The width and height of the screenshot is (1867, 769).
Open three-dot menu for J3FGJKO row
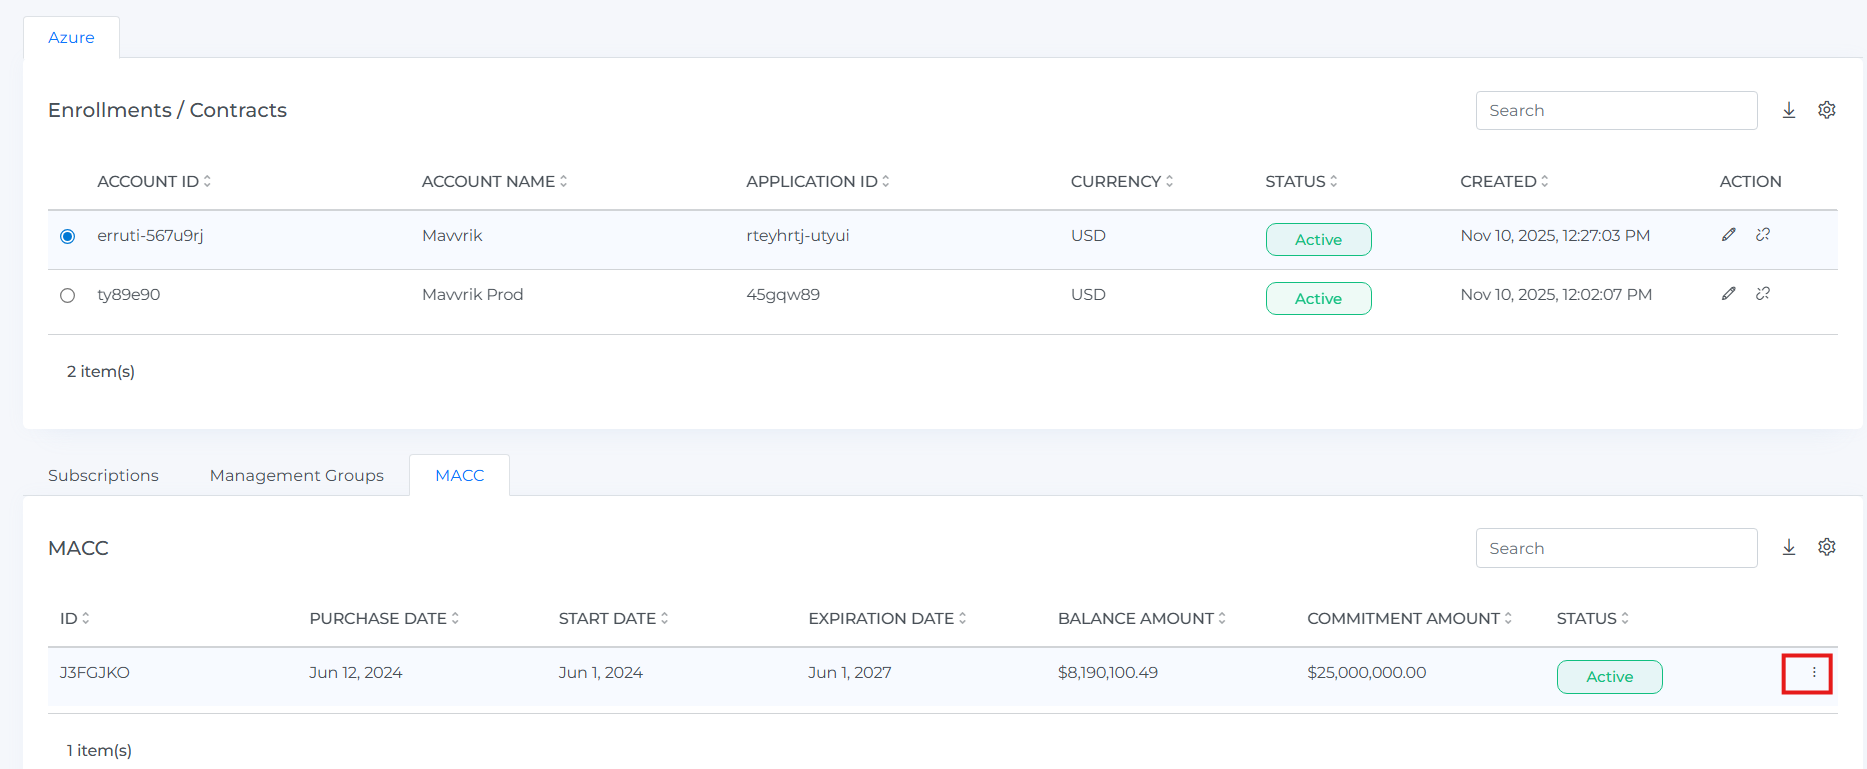click(x=1813, y=673)
